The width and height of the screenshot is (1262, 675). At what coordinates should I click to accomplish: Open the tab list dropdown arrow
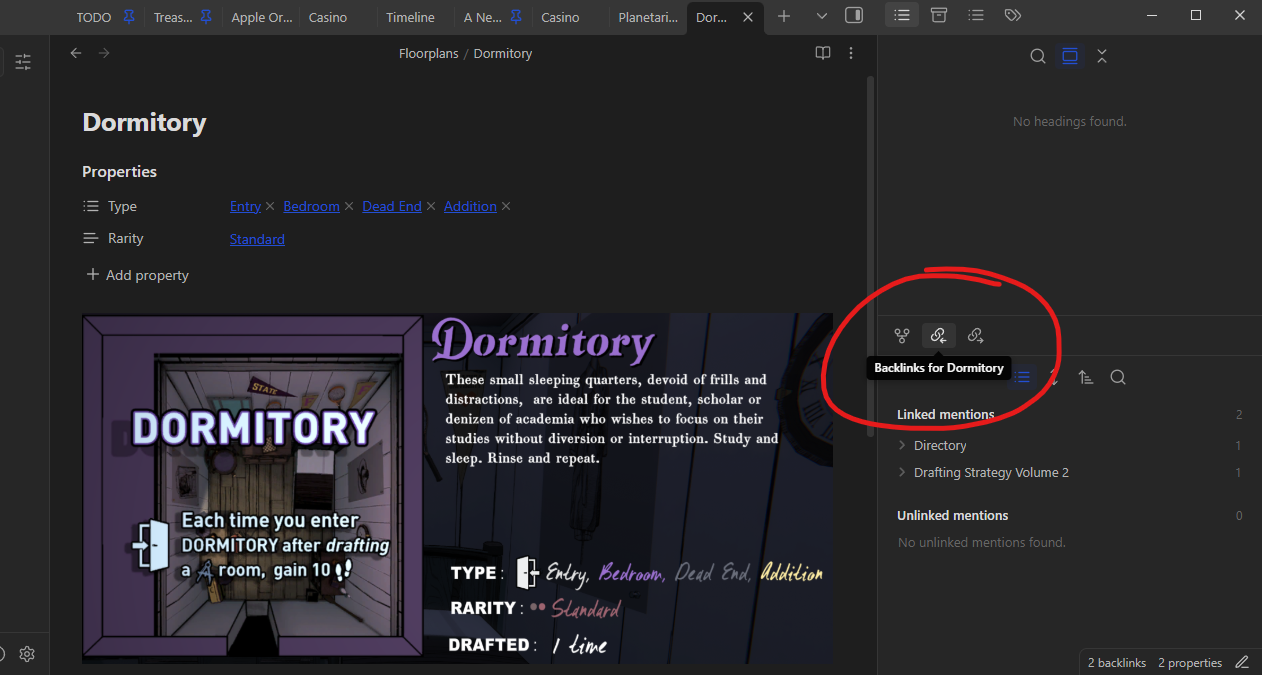pyautogui.click(x=822, y=16)
